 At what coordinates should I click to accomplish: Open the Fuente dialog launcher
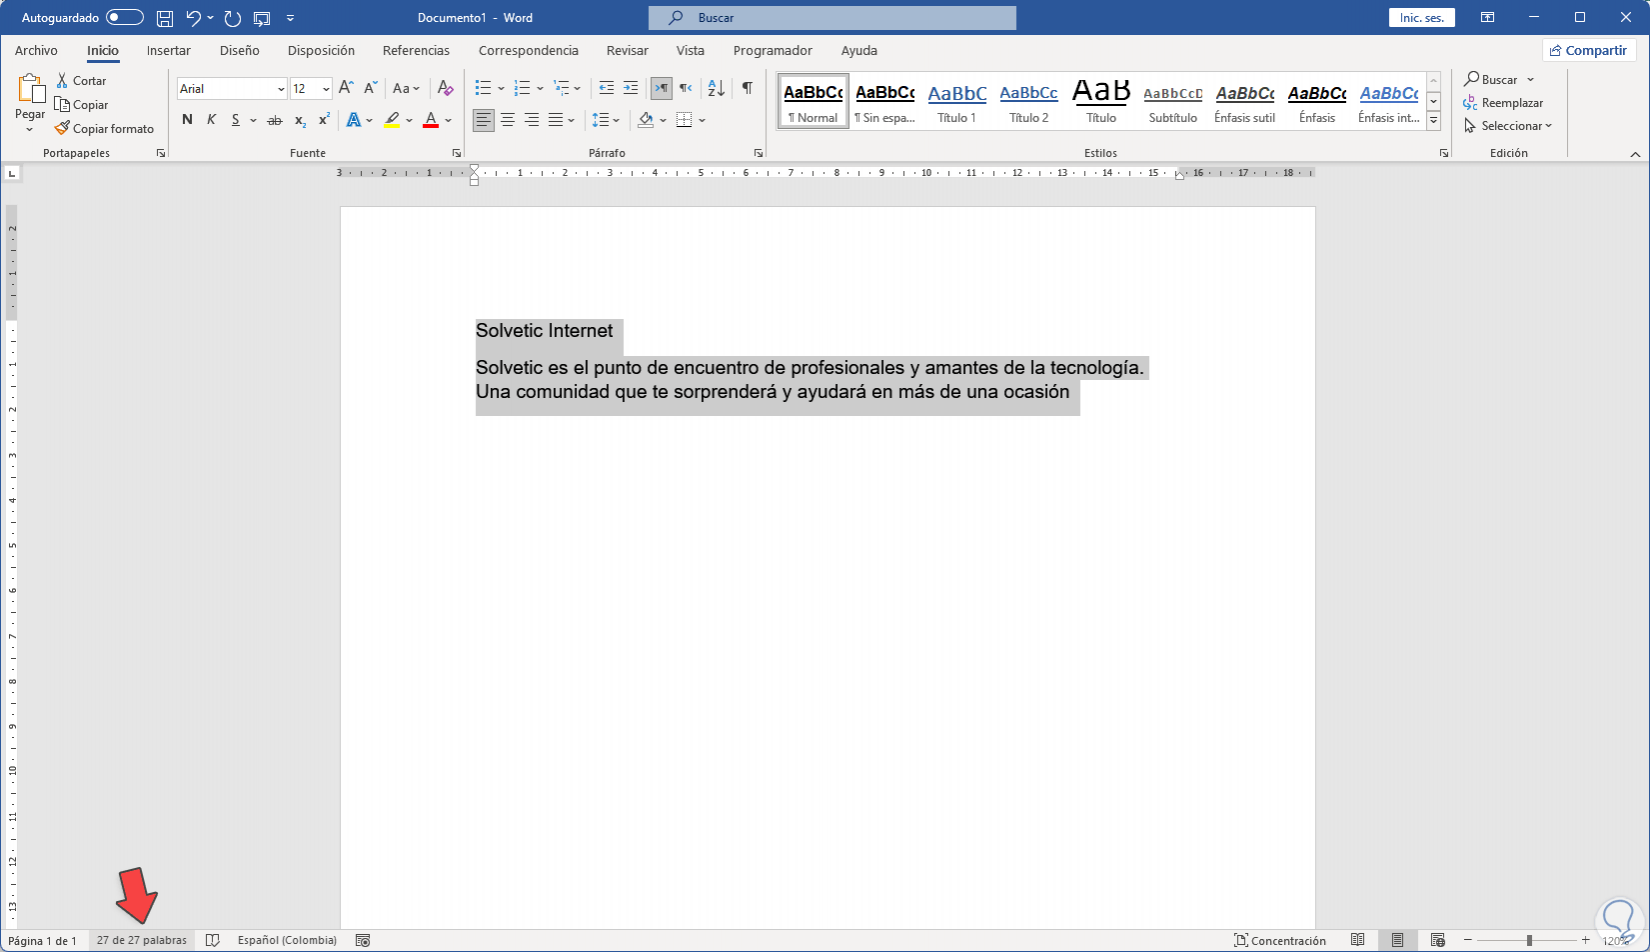(457, 153)
